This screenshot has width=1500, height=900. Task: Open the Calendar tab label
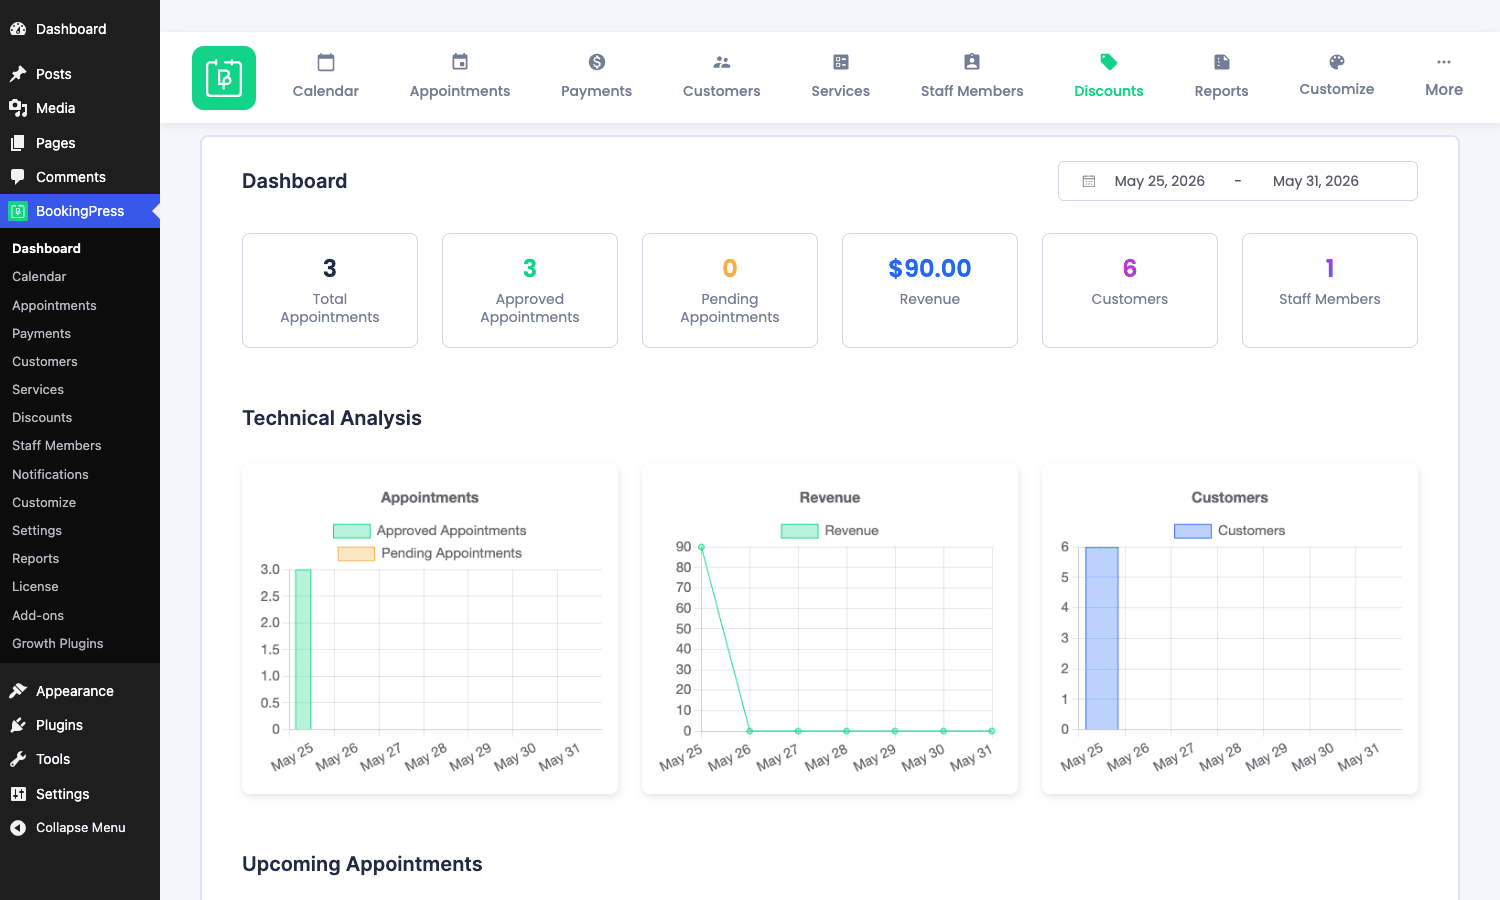pos(326,91)
